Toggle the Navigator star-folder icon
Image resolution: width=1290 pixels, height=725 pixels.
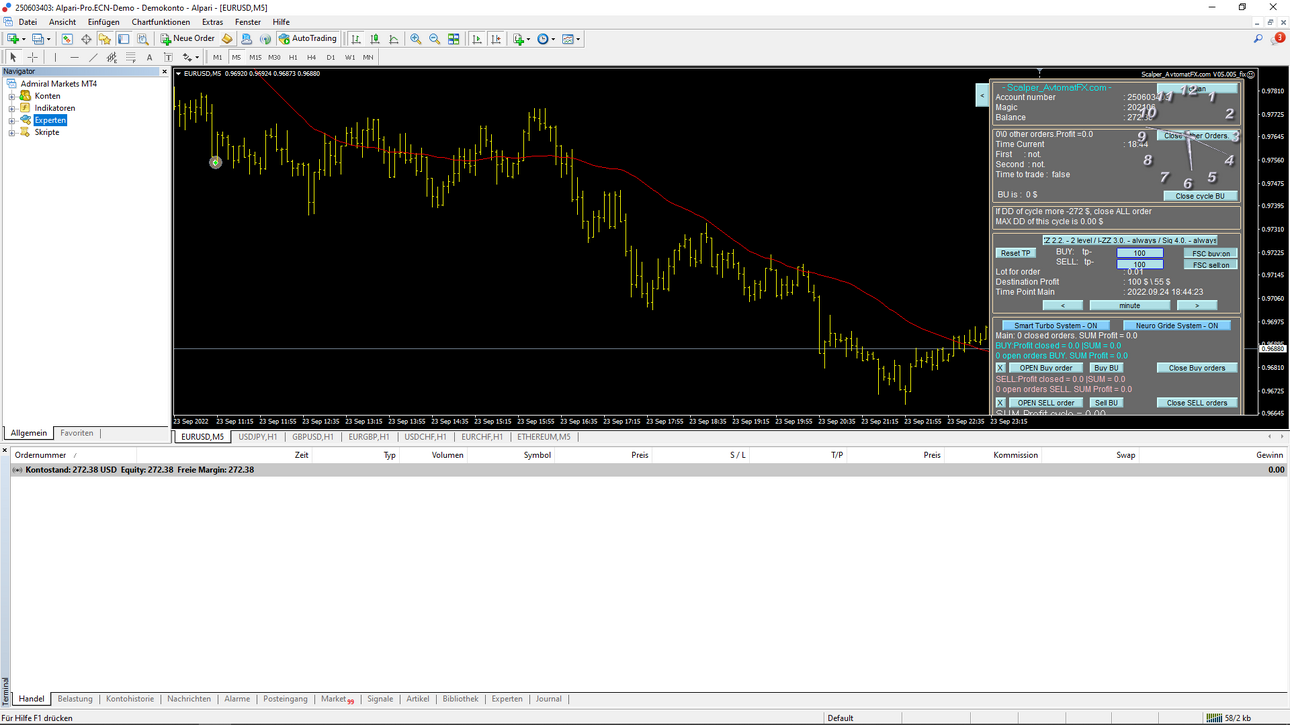(105, 39)
